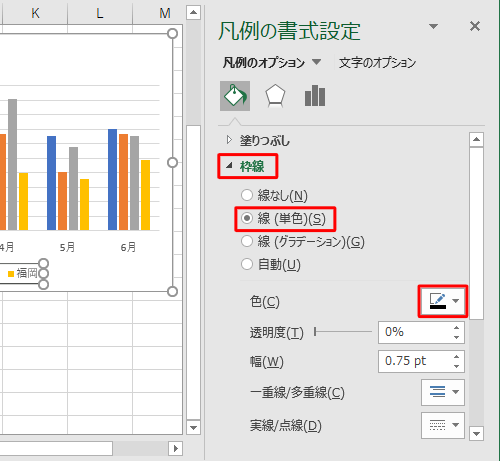Select the 線 (単色)(S) radio button
The height and width of the screenshot is (461, 500).
pyautogui.click(x=247, y=219)
